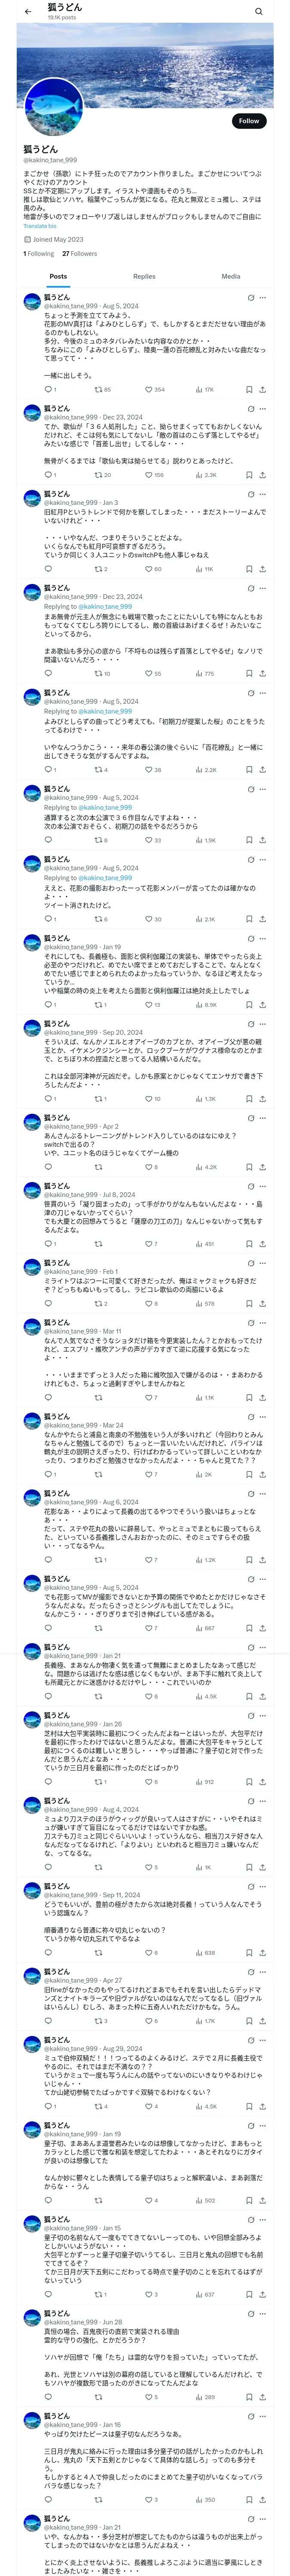Screen dimensions: 290x2576
Task: View the 1 Following list
Action: click(39, 254)
